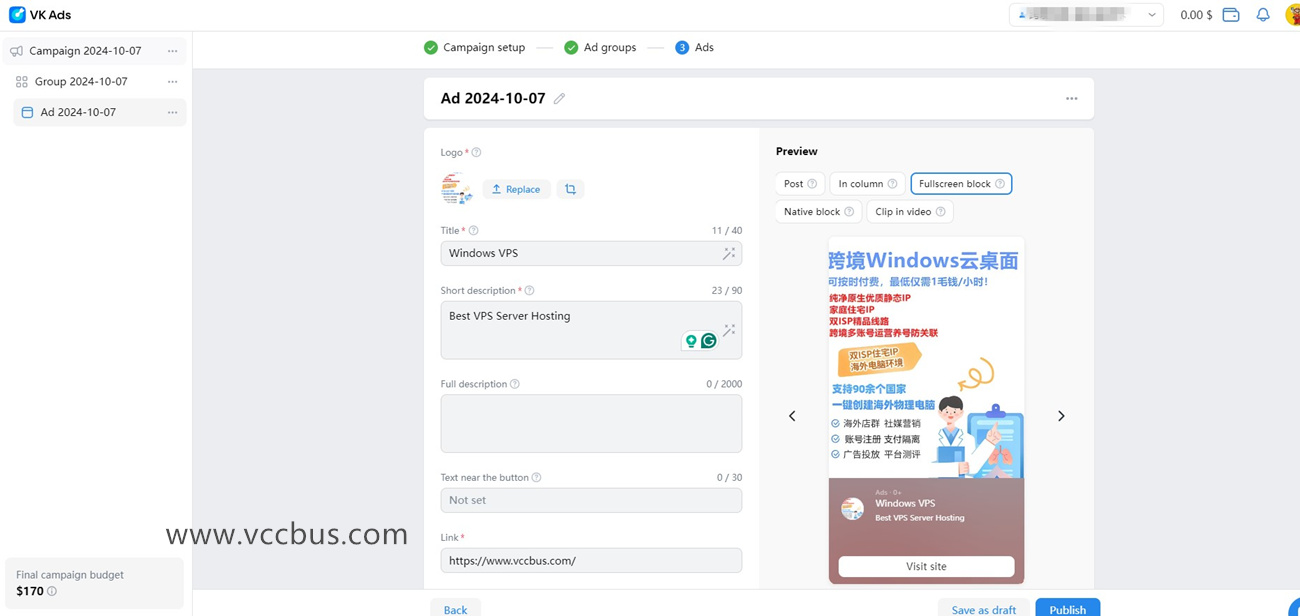Click the AI wand icon in Title field
This screenshot has width=1300, height=616.
(x=729, y=253)
